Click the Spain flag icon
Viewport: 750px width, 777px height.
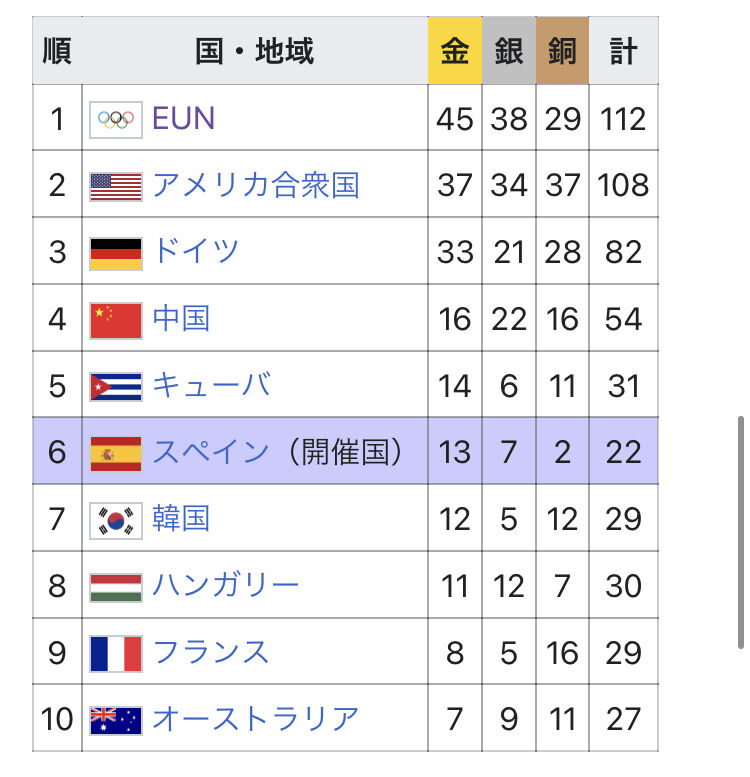[x=116, y=453]
